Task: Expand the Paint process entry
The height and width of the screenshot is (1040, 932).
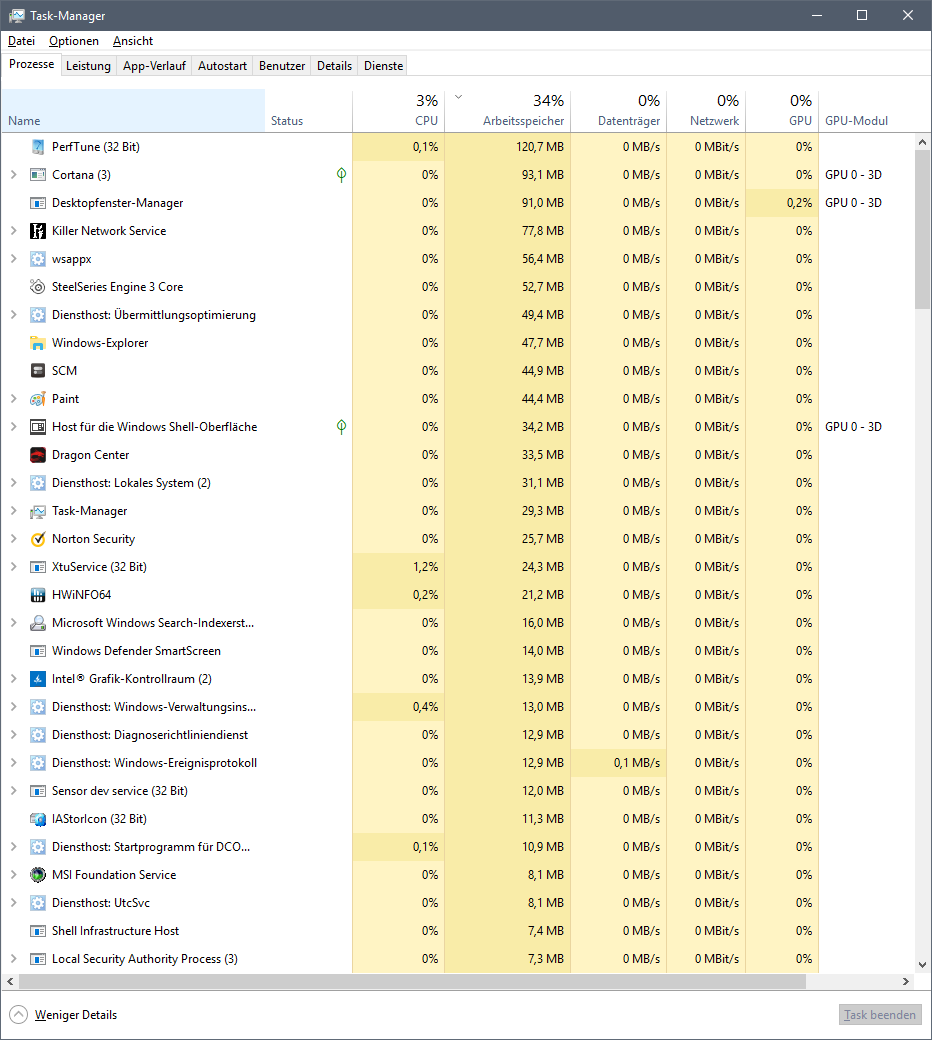Action: click(x=13, y=399)
